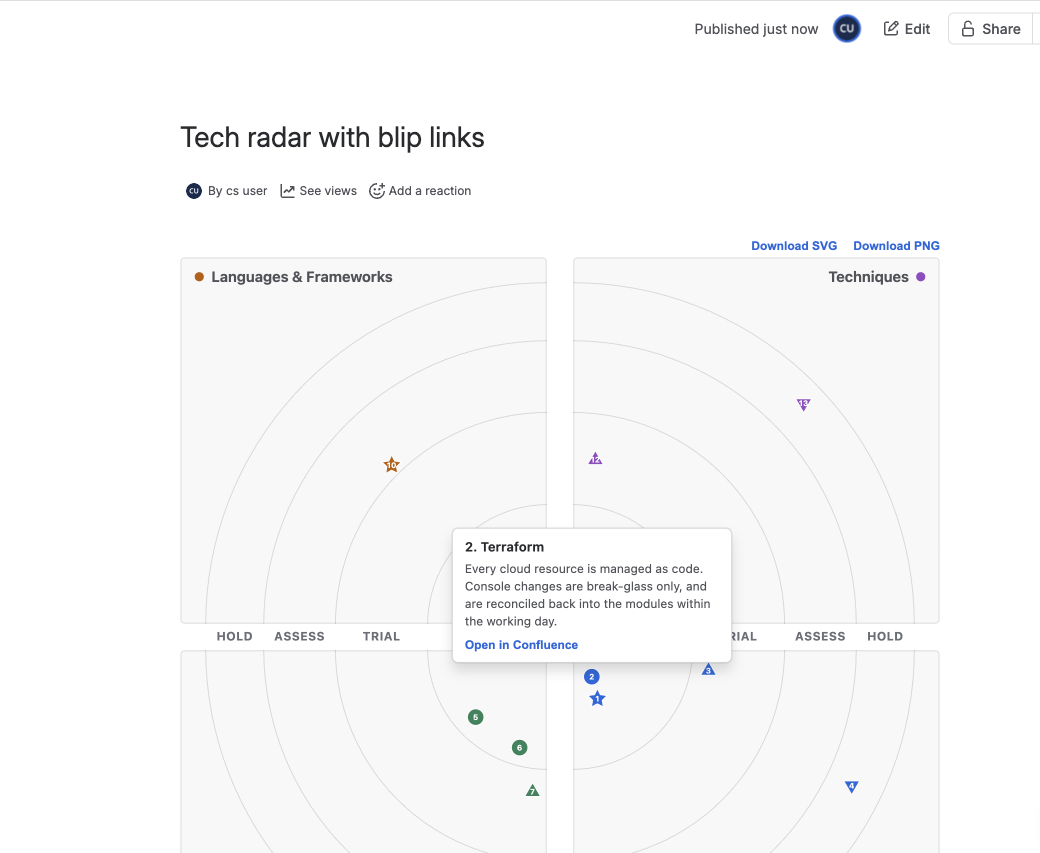Open in Confluence link in Terraform tooltip
This screenshot has height=853, width=1040.
521,645
